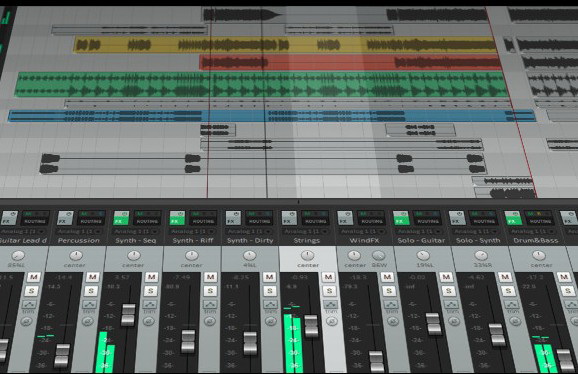This screenshot has height=374, width=578.
Task: Select the Strings track name label
Action: tap(306, 241)
